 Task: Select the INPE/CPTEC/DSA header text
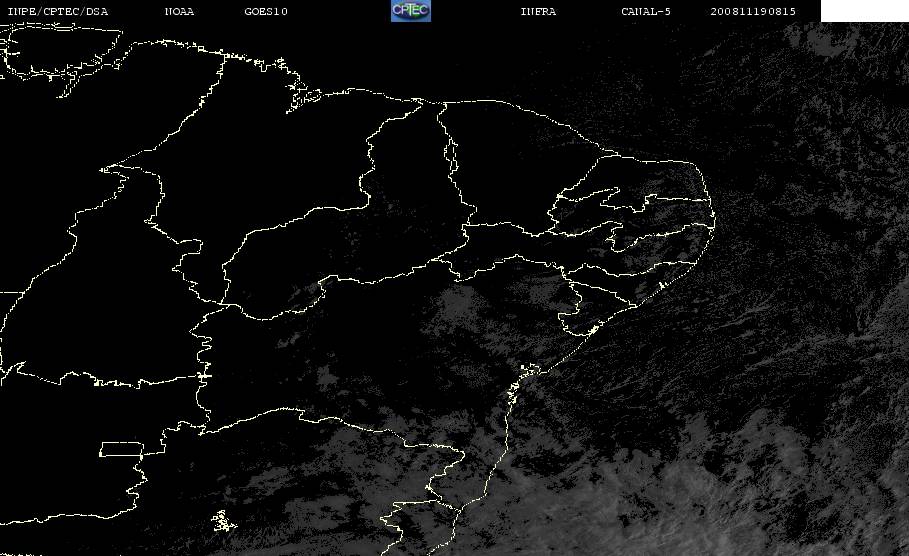point(58,12)
